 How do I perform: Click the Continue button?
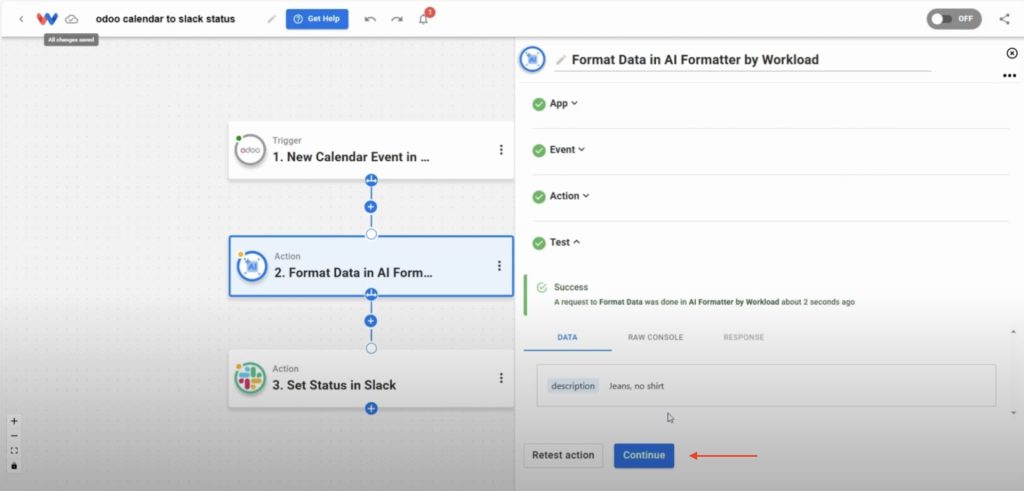pyautogui.click(x=644, y=455)
